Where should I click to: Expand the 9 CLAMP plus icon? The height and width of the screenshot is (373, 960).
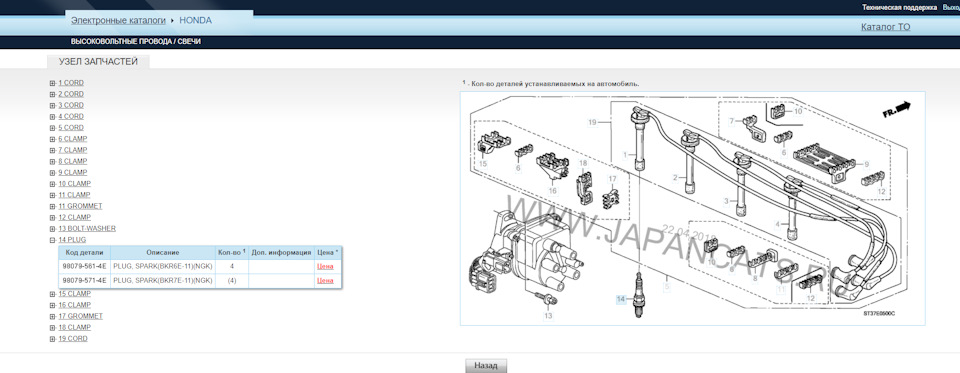[x=53, y=173]
